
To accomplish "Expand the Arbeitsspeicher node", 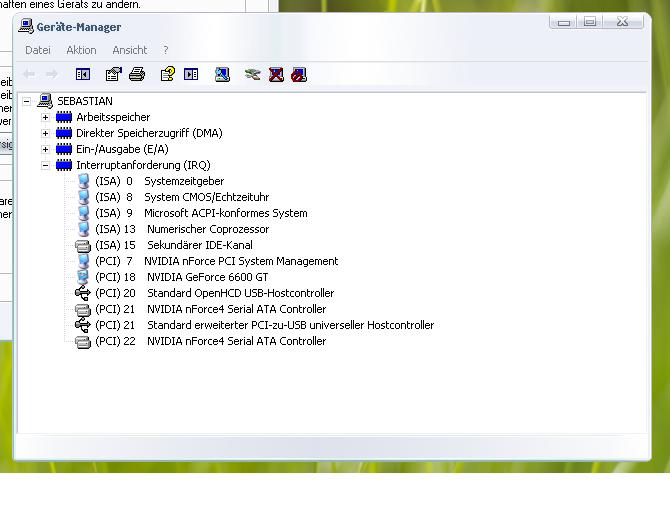I will 45,117.
